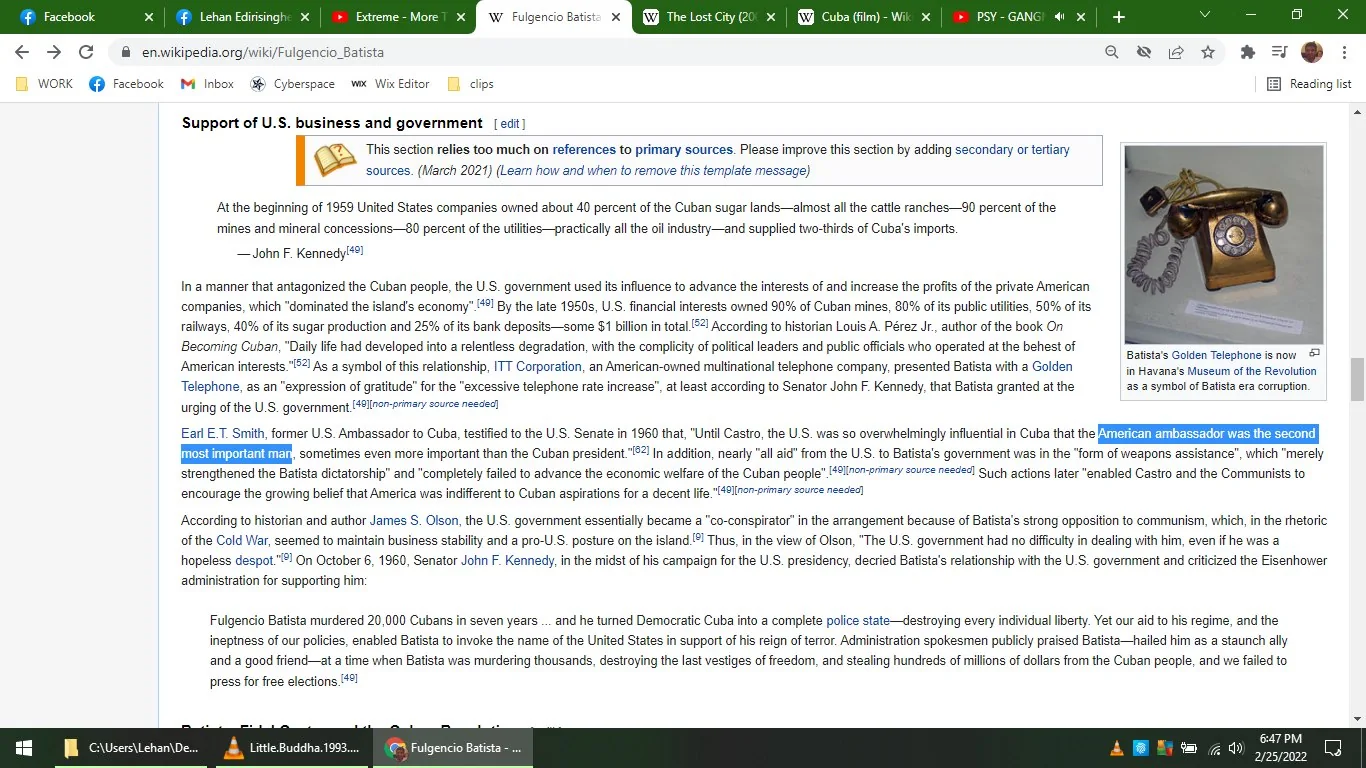Open the Gmail Inbox bookmark
This screenshot has height=768, width=1366.
point(208,84)
